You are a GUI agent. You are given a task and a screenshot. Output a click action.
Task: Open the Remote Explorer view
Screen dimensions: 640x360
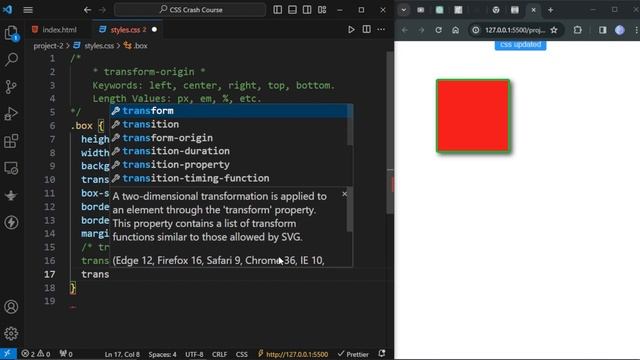[11, 168]
